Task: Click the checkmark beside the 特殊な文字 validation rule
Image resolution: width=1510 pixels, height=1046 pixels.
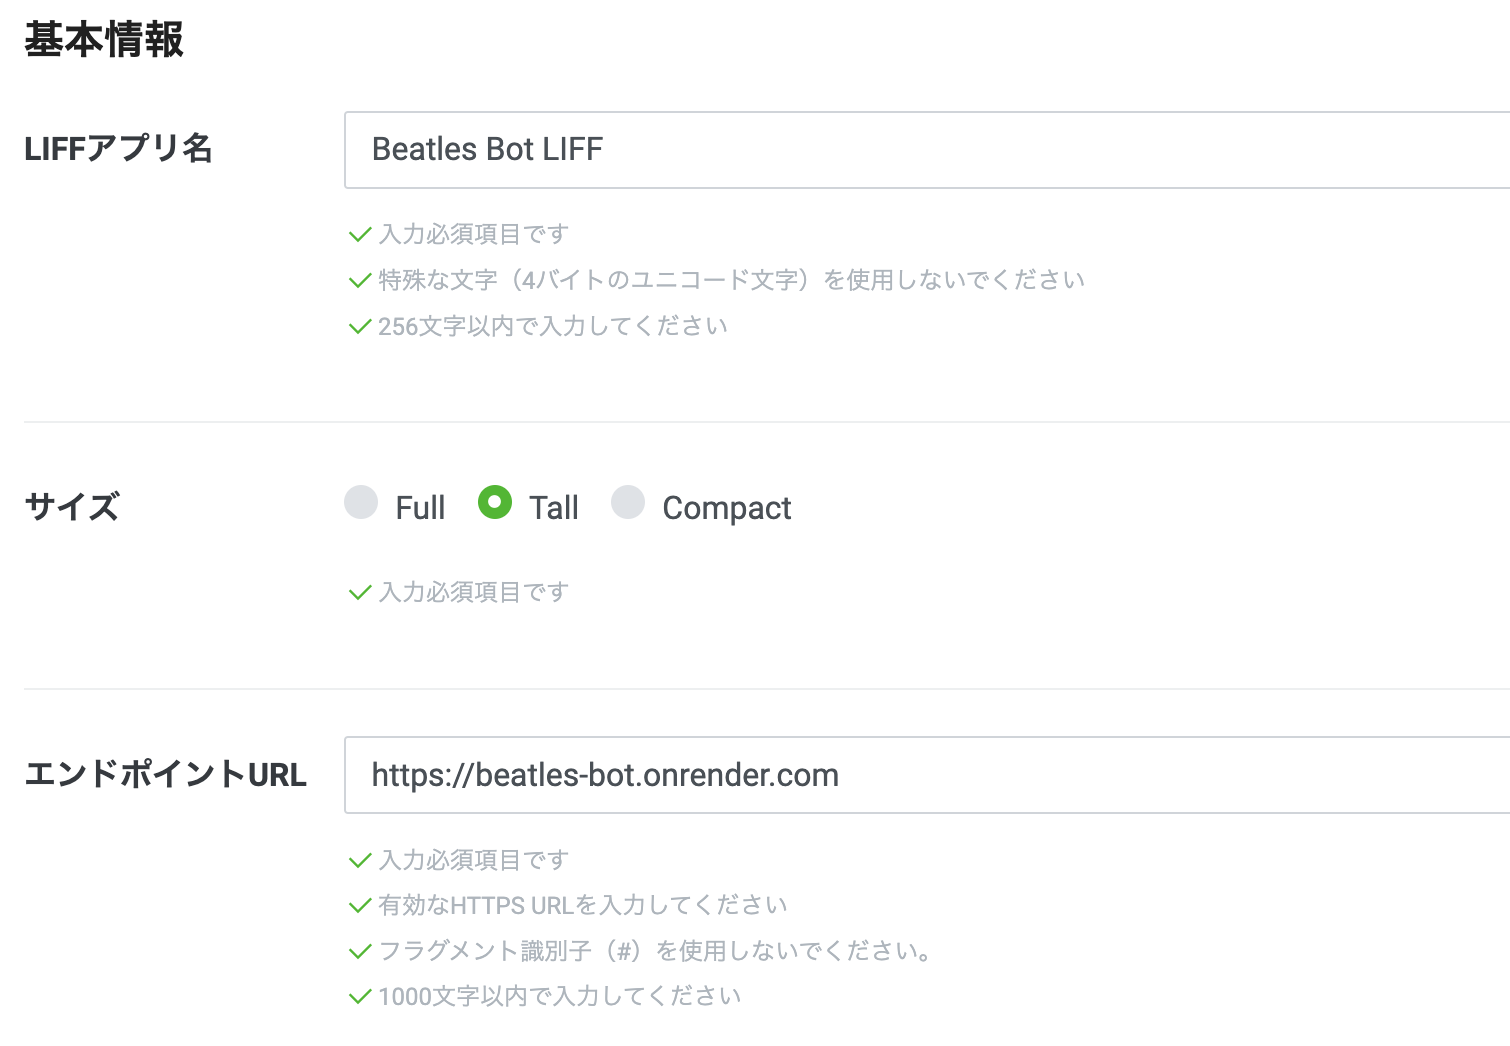Action: pos(359,279)
